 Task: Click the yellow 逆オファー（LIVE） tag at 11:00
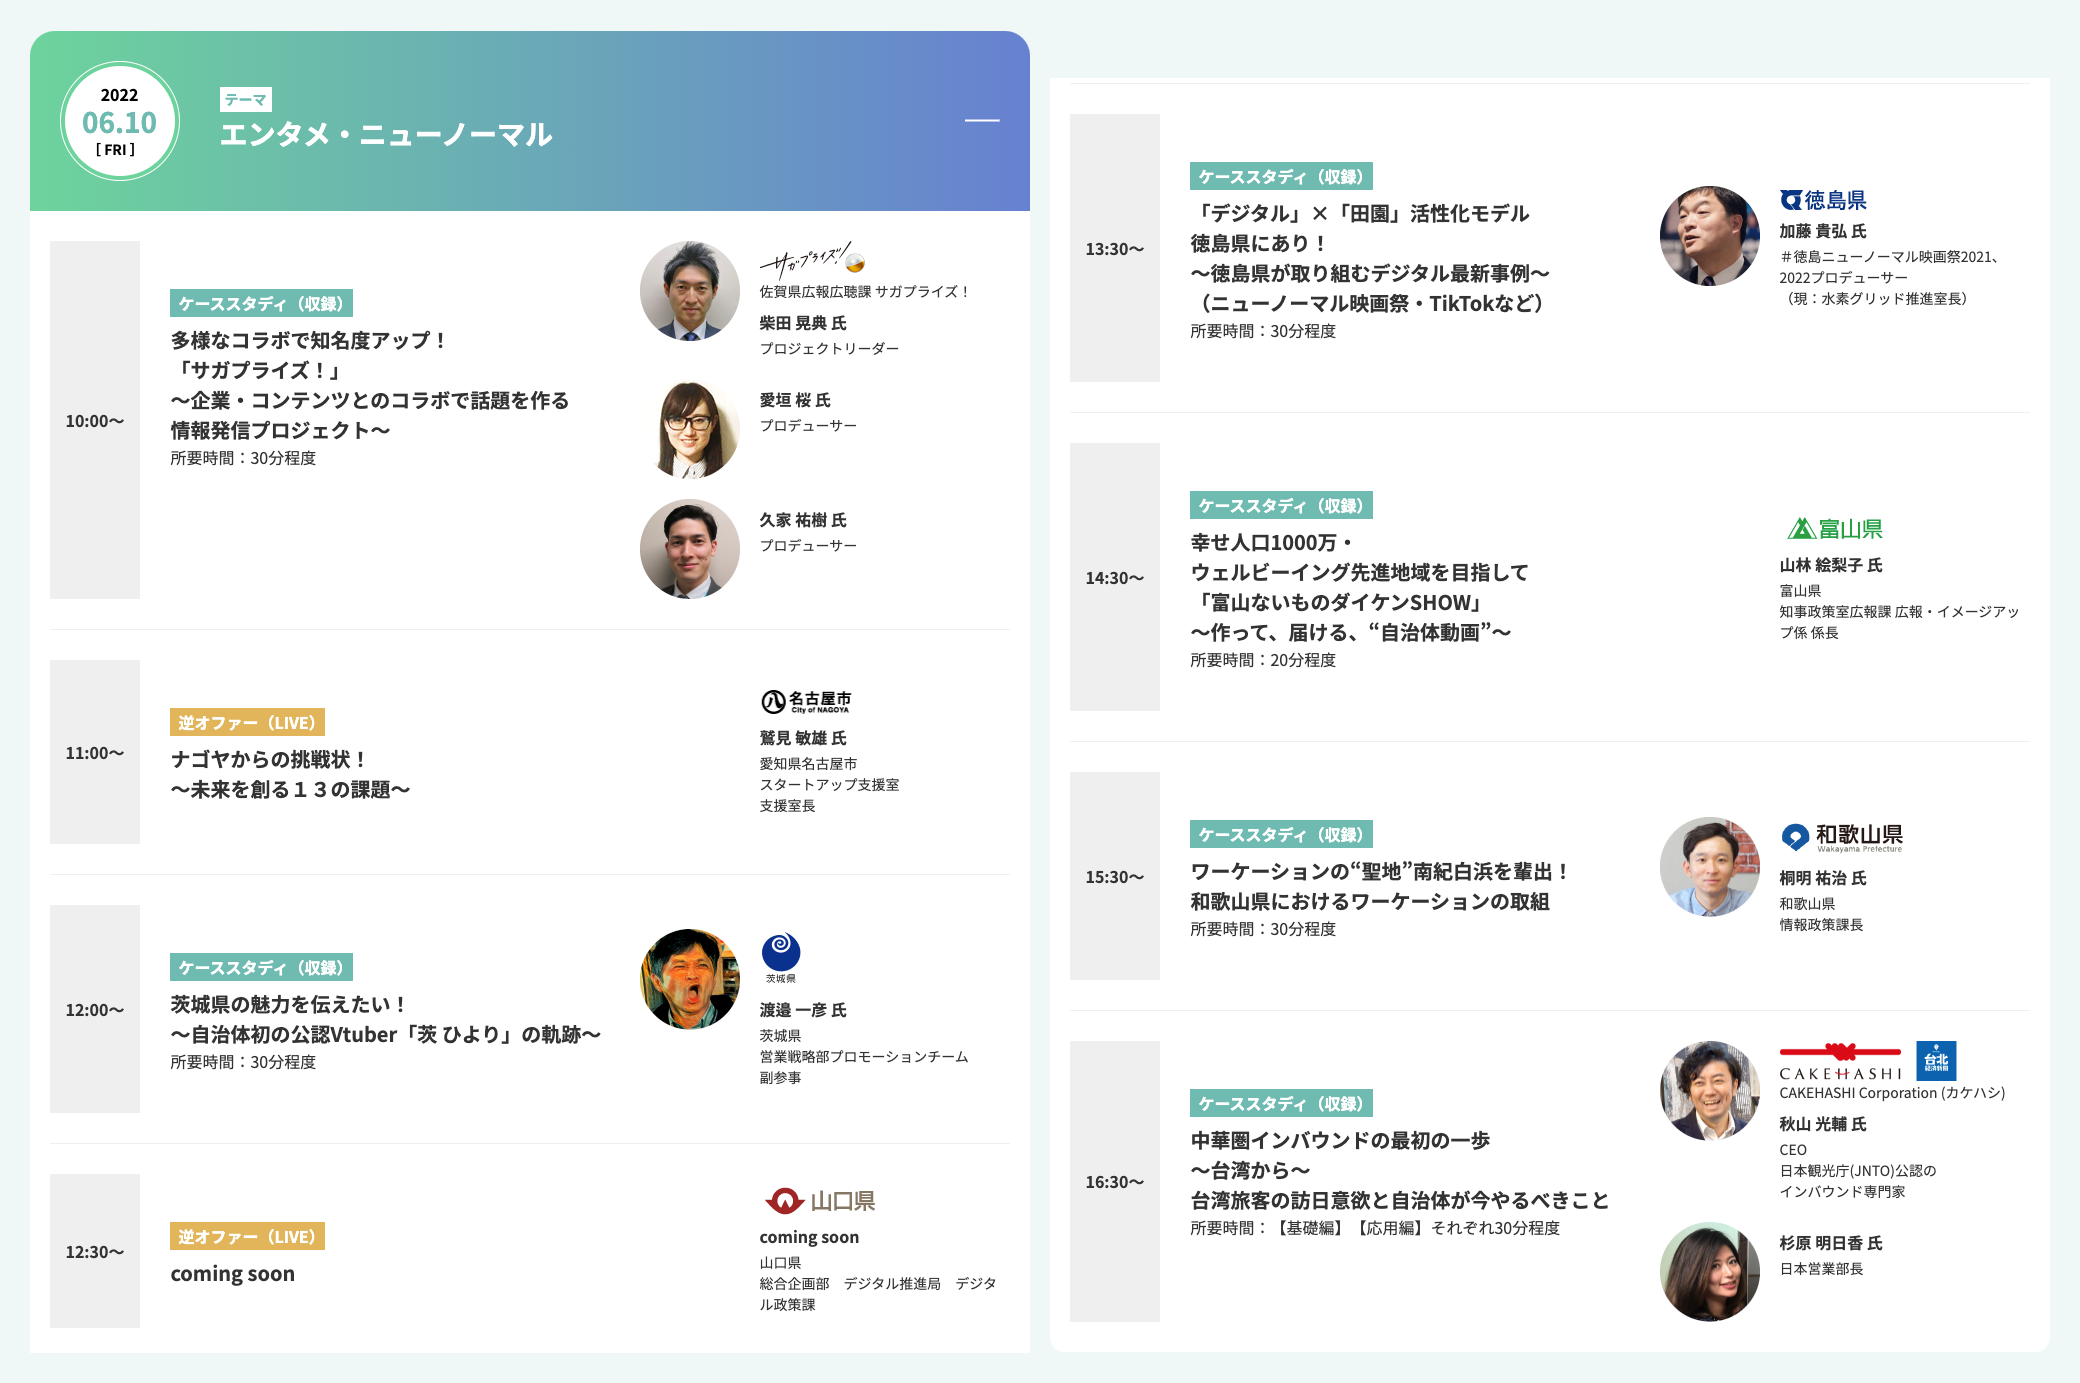coord(247,722)
